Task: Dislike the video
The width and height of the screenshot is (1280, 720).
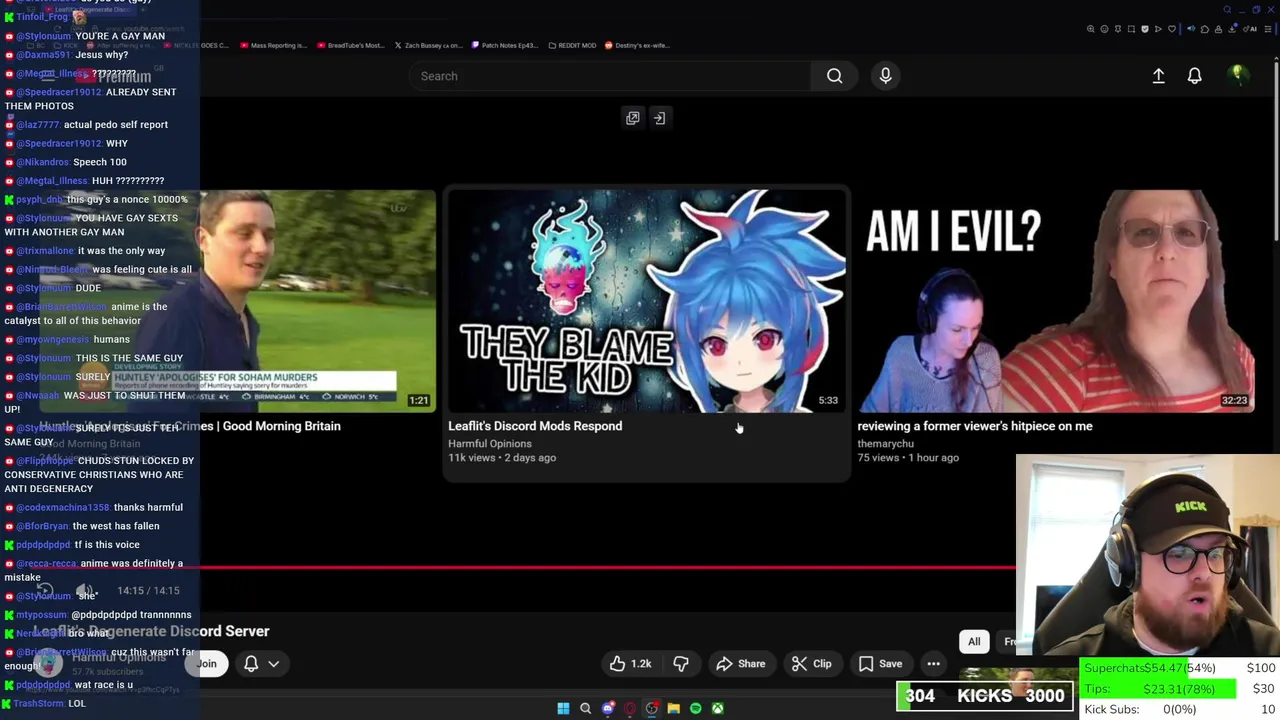Action: pos(681,664)
